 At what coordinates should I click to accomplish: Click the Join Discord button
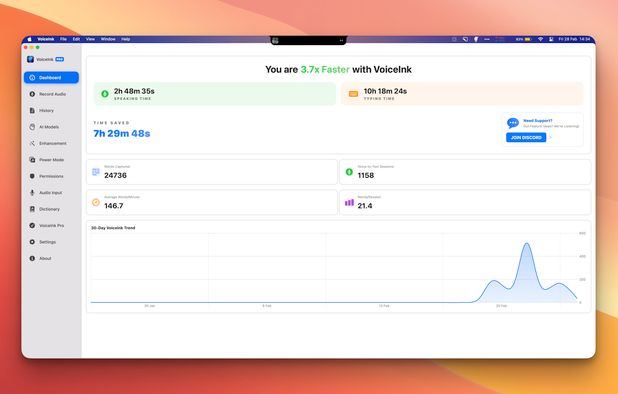(x=526, y=138)
